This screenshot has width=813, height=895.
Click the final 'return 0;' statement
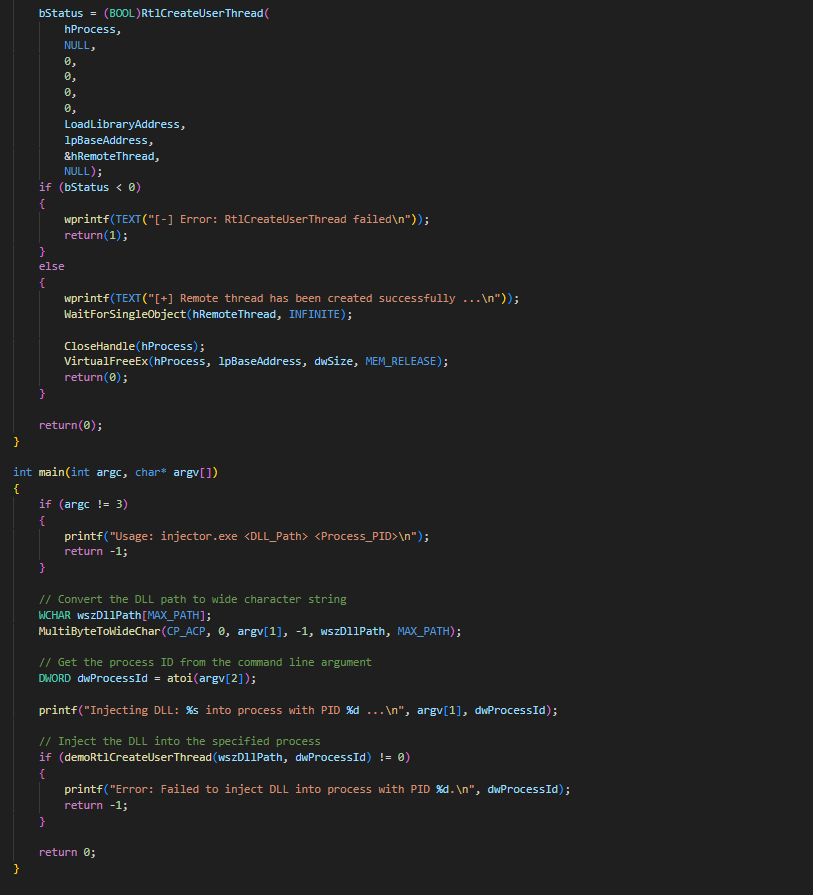point(67,852)
